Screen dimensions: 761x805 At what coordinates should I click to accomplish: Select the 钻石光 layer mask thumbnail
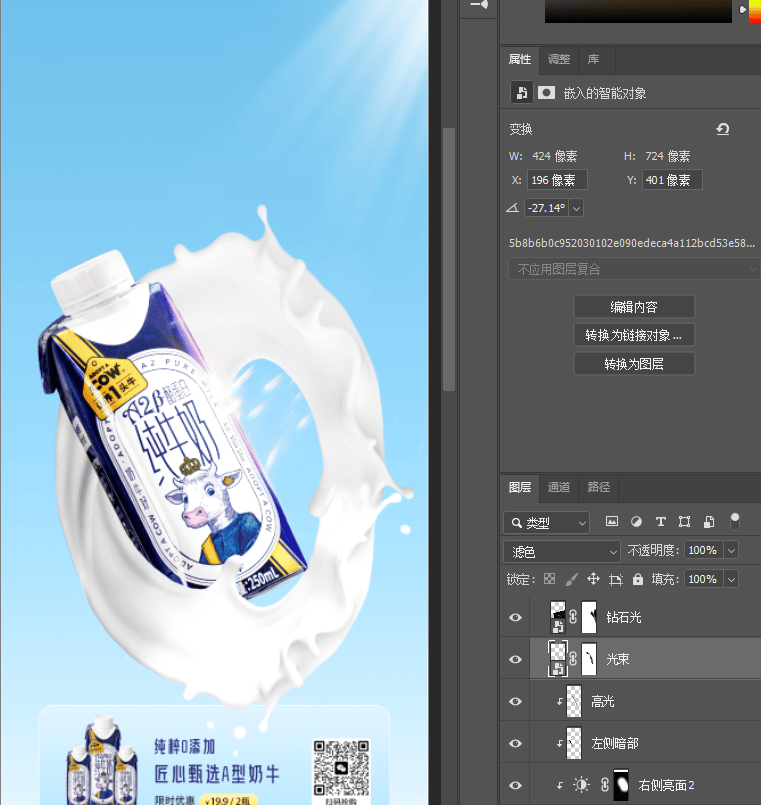589,617
